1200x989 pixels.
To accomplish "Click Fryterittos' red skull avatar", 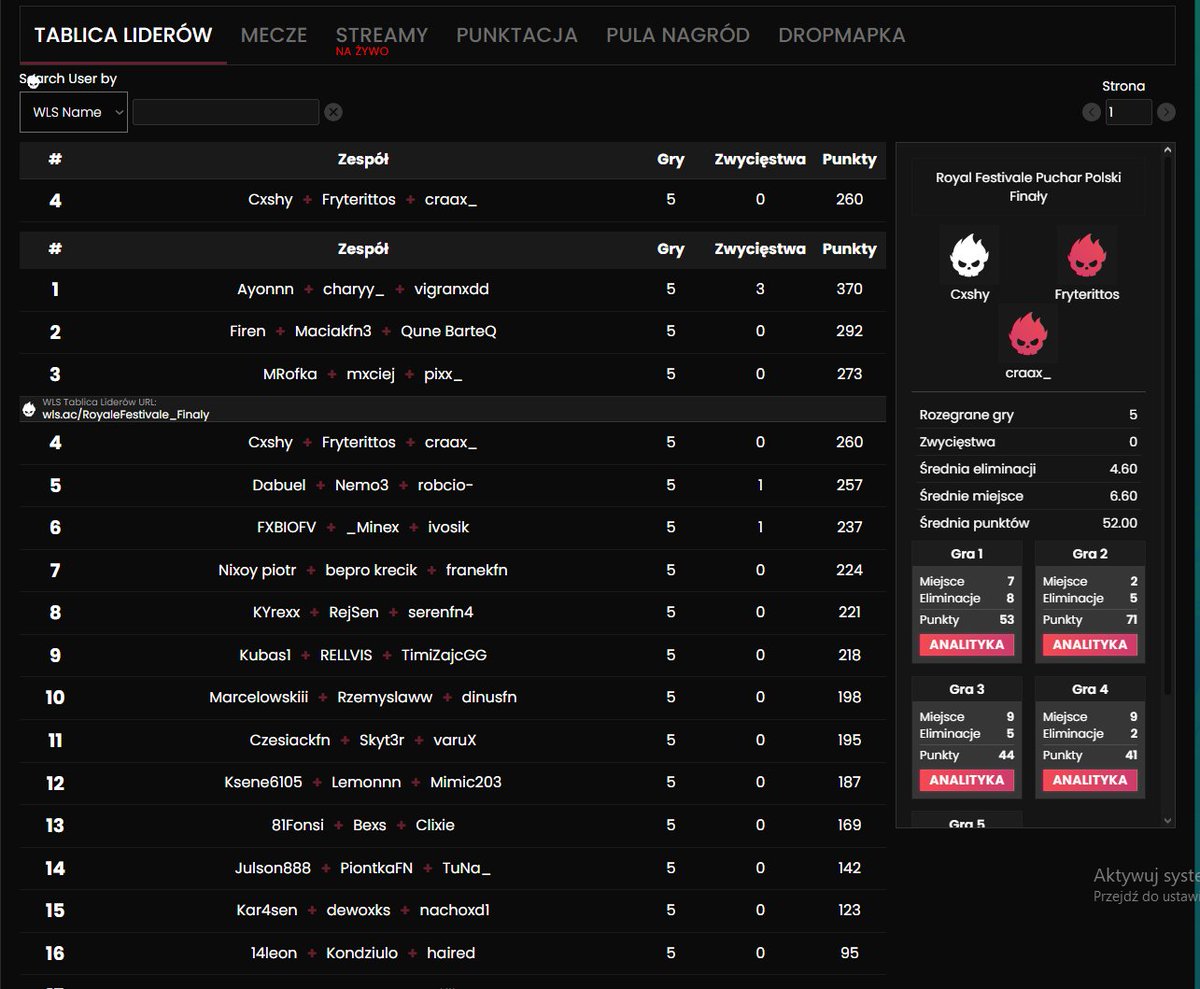I will pyautogui.click(x=1086, y=256).
